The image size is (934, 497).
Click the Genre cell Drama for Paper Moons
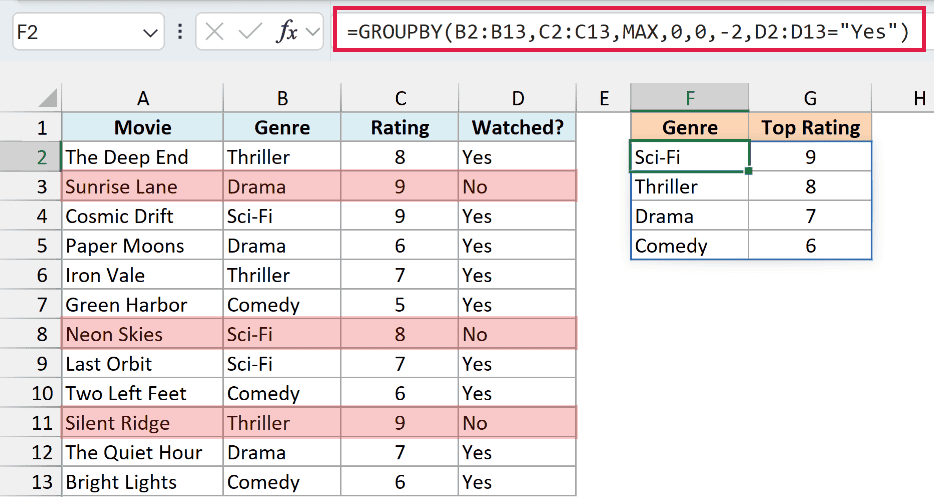[282, 246]
